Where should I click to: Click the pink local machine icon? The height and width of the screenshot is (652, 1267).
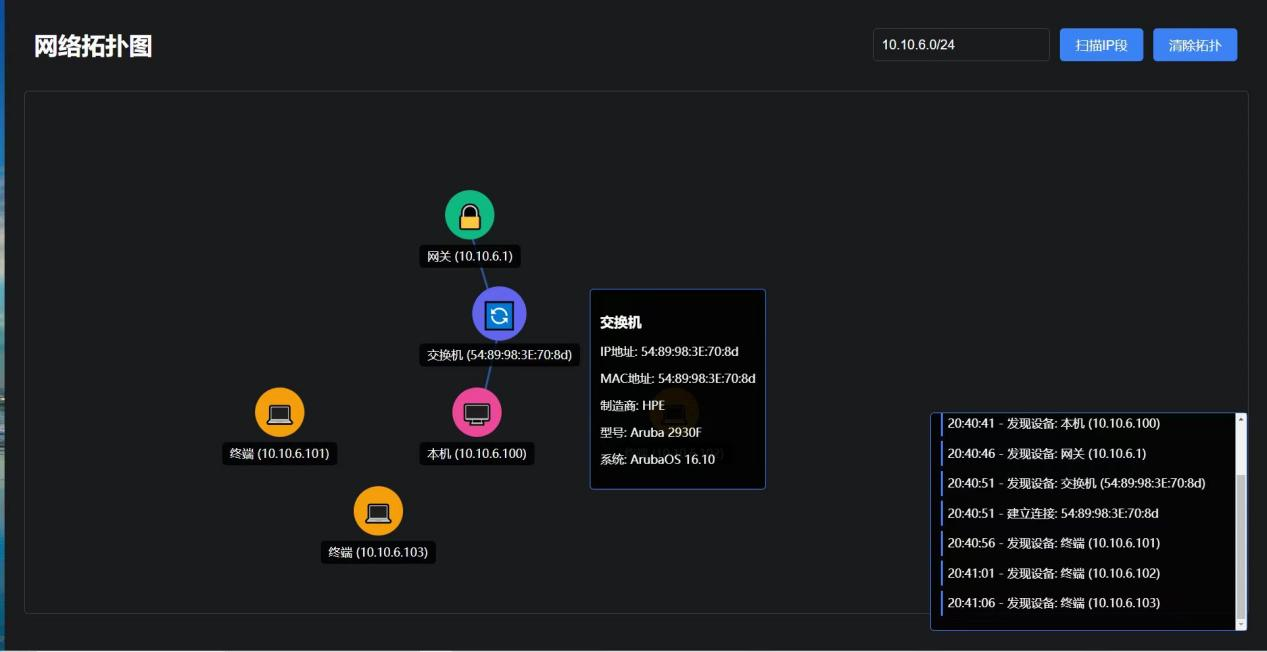pyautogui.click(x=477, y=412)
